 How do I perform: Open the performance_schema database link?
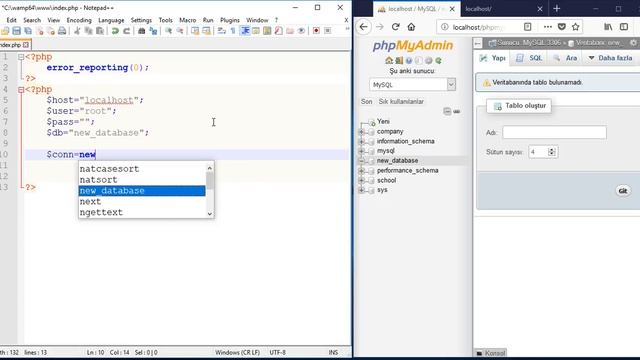(x=407, y=171)
